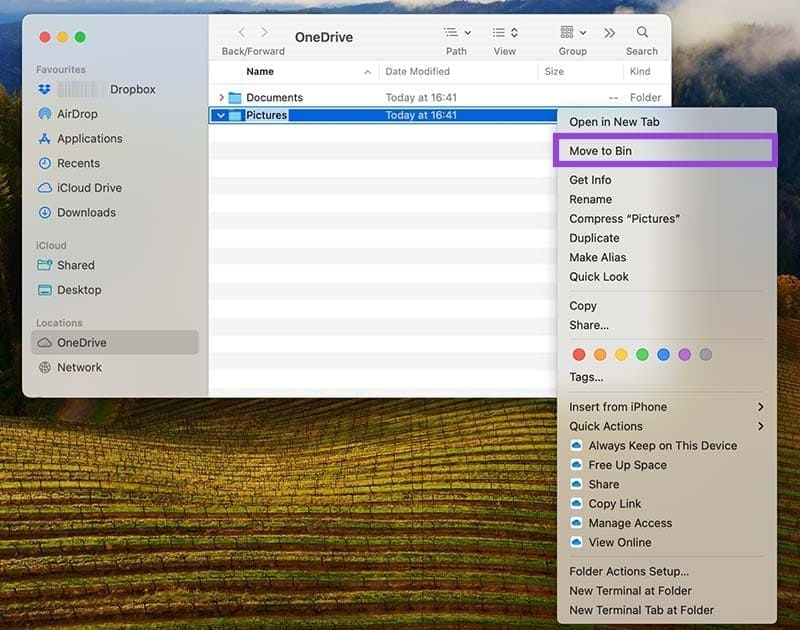
Task: Apply the orange tag color
Action: [x=600, y=355]
